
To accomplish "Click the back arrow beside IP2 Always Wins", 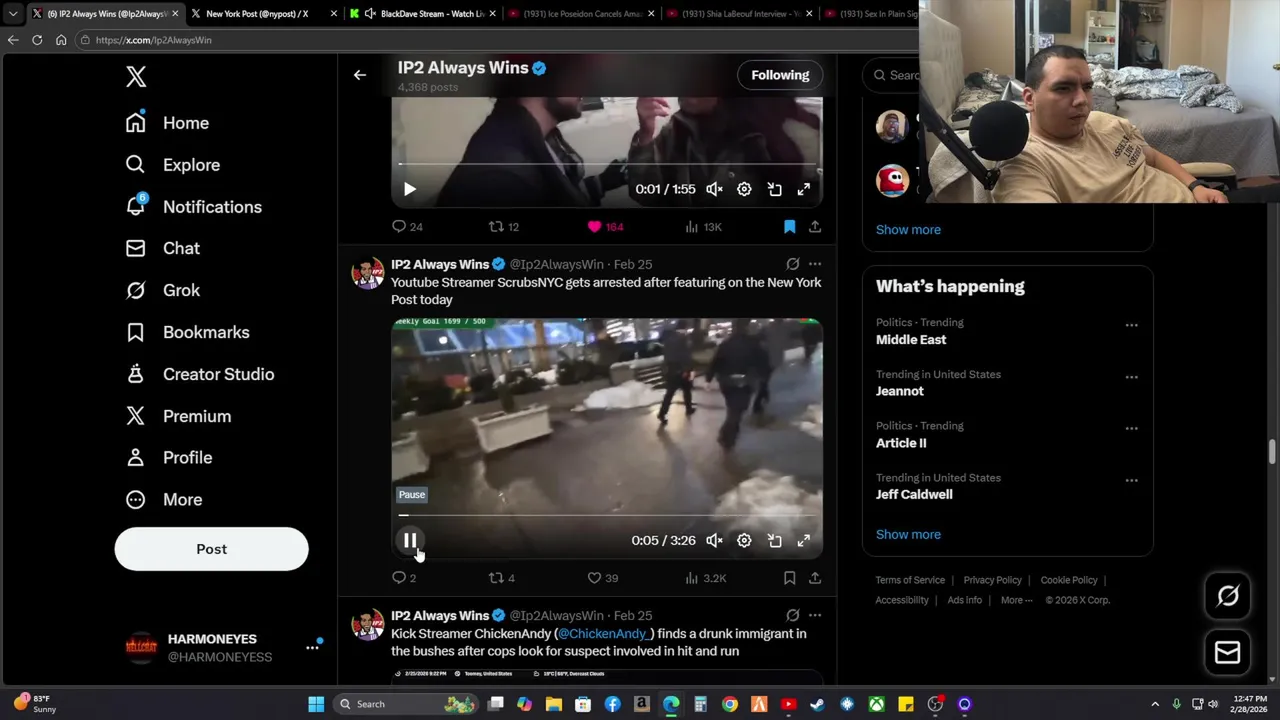I will pyautogui.click(x=360, y=75).
